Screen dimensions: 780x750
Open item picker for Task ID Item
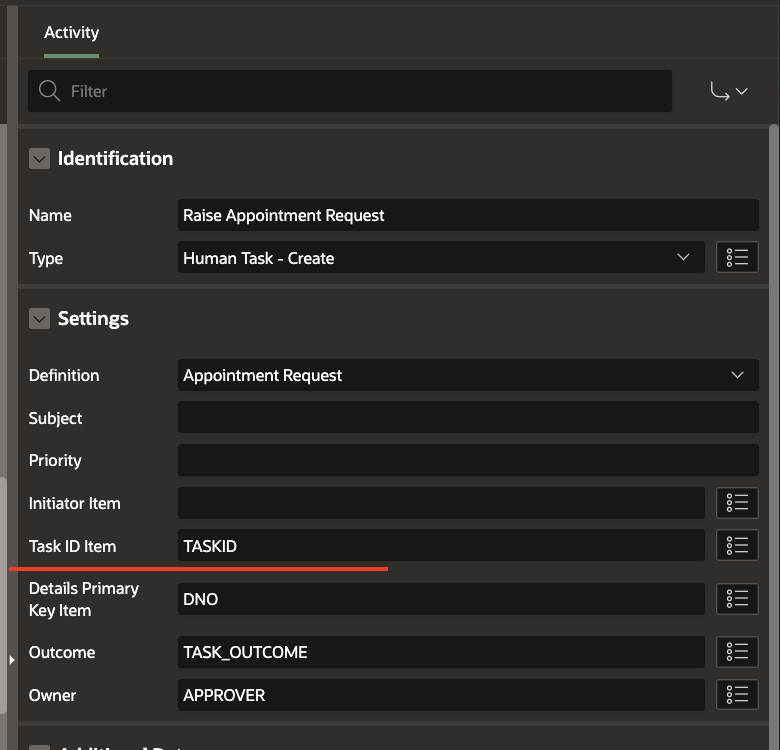pos(737,546)
